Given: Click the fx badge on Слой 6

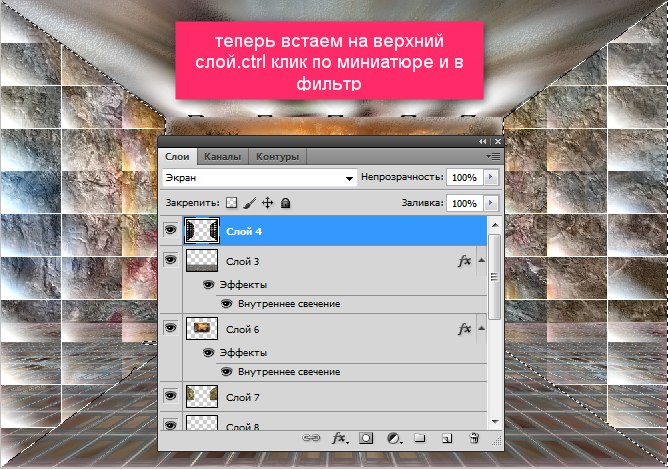Looking at the screenshot, I should pos(464,329).
